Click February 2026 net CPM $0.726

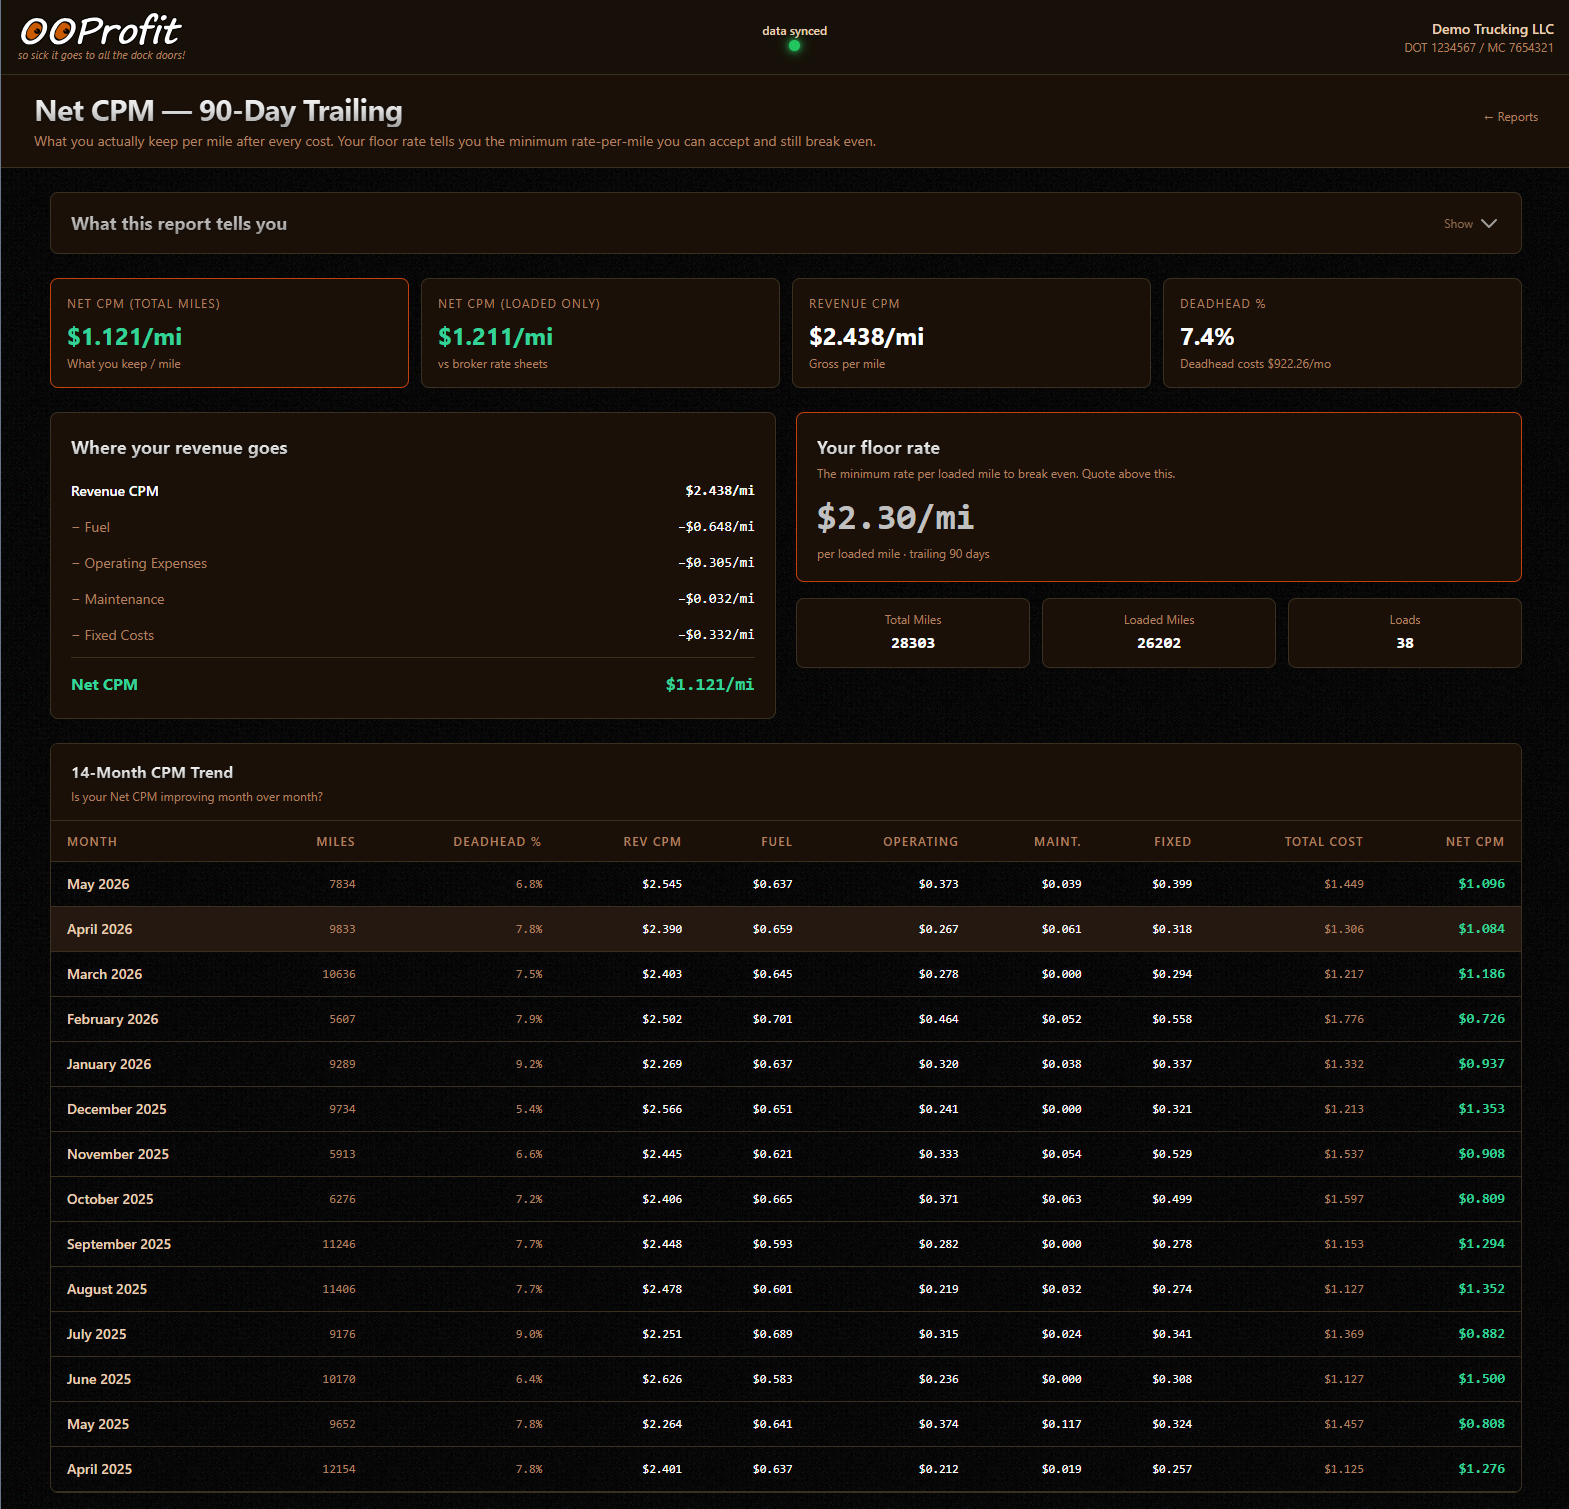[1481, 1019]
